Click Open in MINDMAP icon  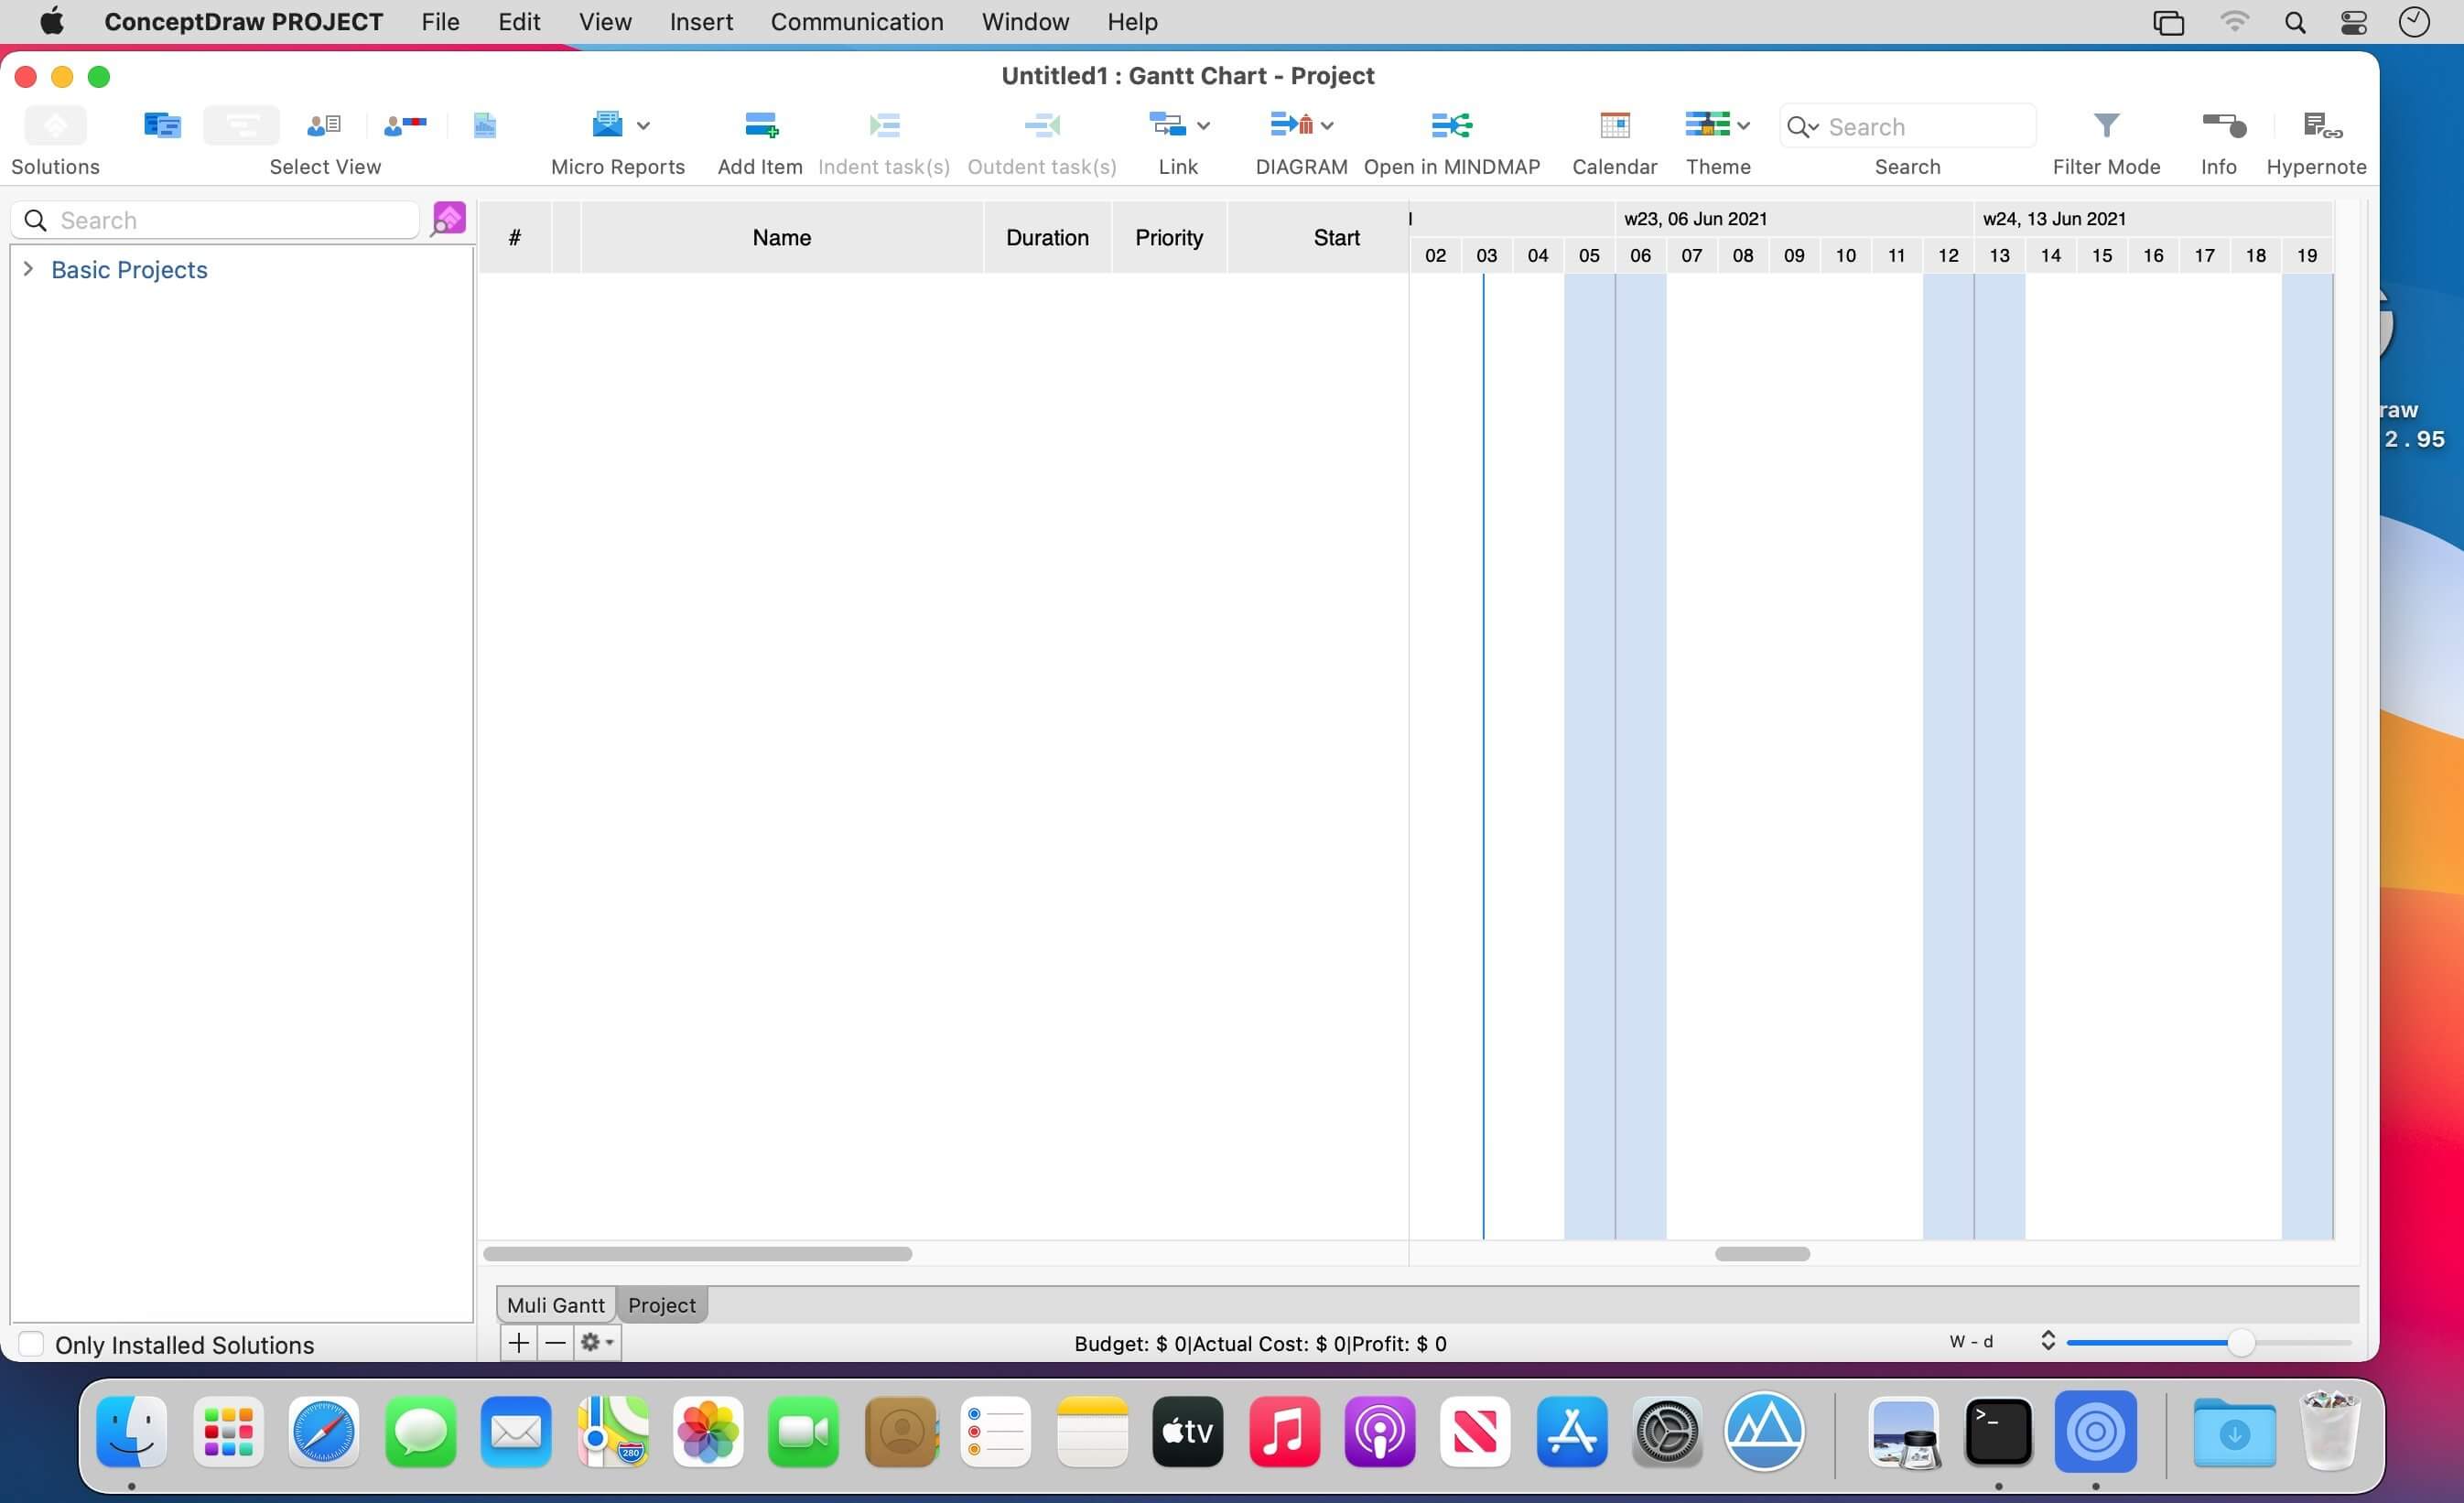(x=1451, y=125)
